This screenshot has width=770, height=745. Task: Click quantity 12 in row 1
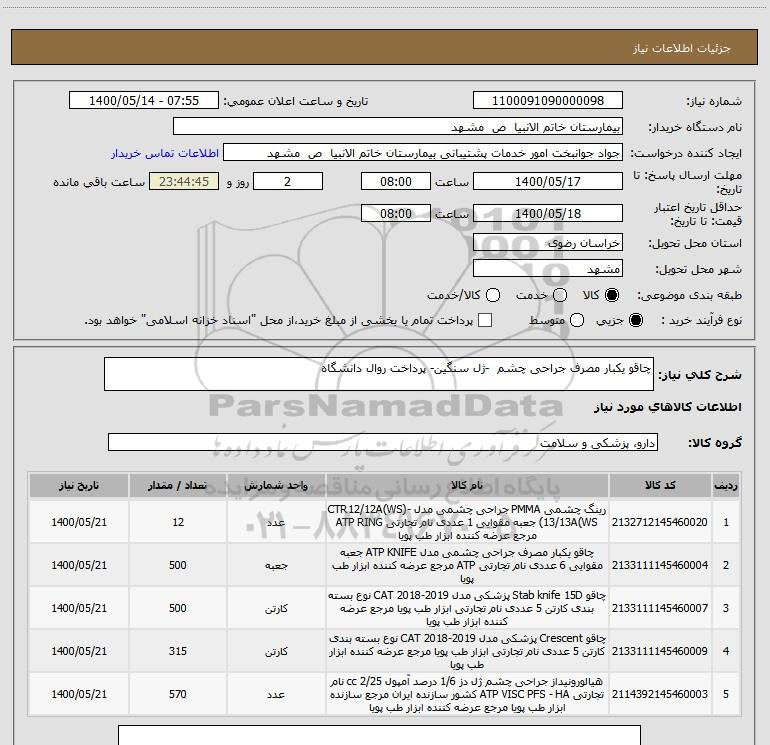coord(178,522)
